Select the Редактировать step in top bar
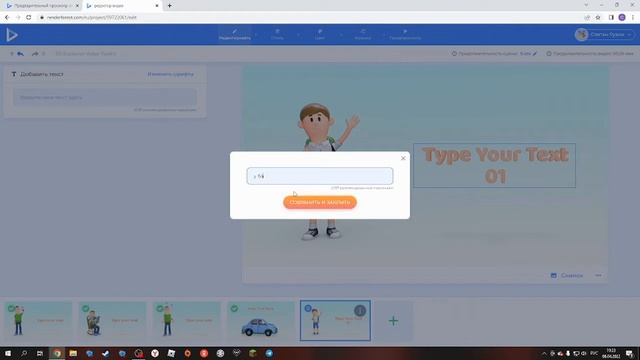640x360 pixels. (x=235, y=35)
